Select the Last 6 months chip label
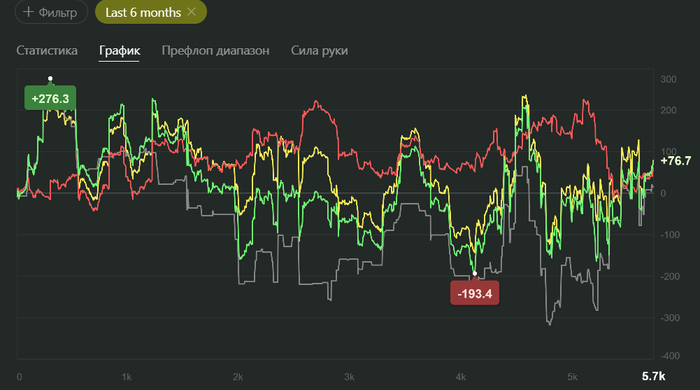 (x=143, y=12)
